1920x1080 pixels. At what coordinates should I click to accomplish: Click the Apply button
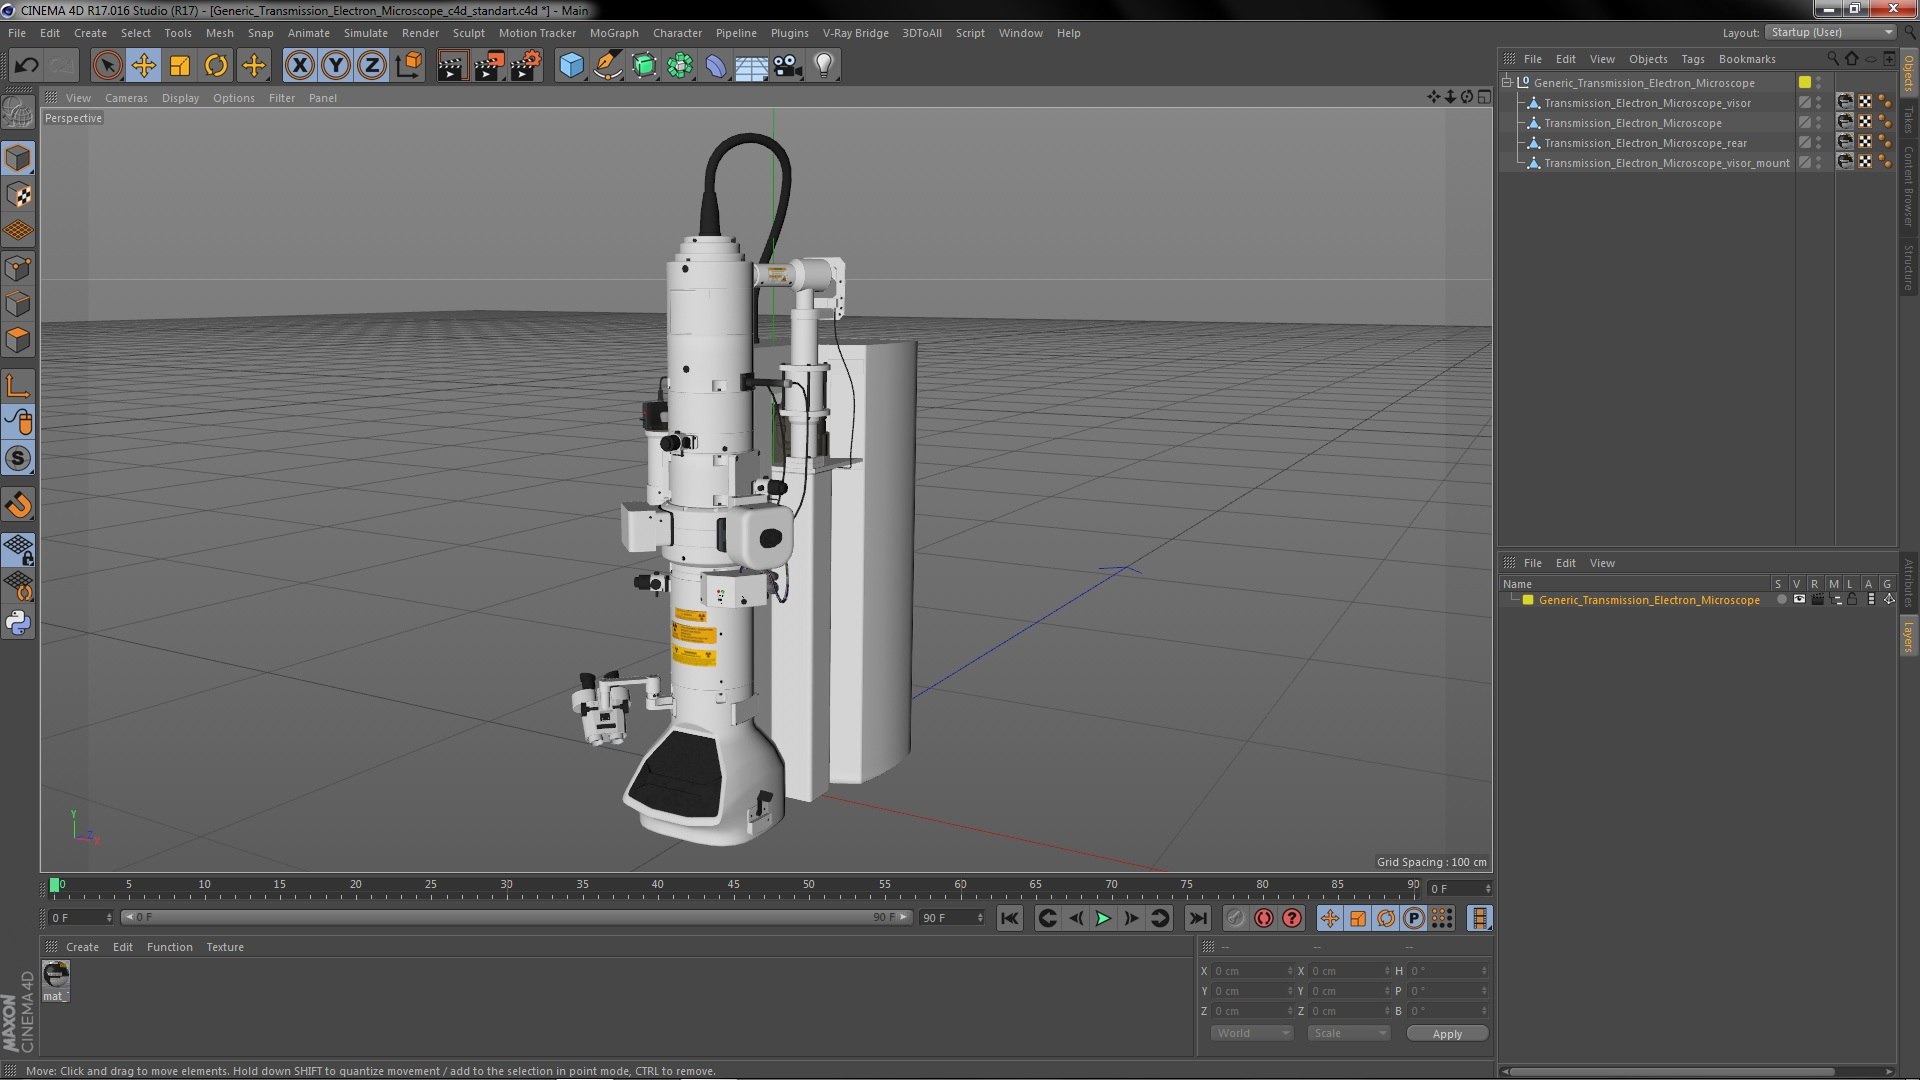tap(1447, 1034)
